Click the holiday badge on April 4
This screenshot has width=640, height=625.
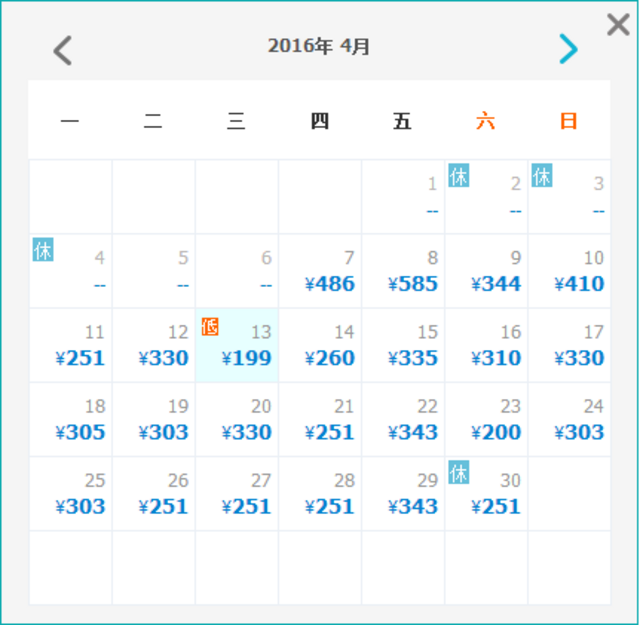pyautogui.click(x=43, y=250)
